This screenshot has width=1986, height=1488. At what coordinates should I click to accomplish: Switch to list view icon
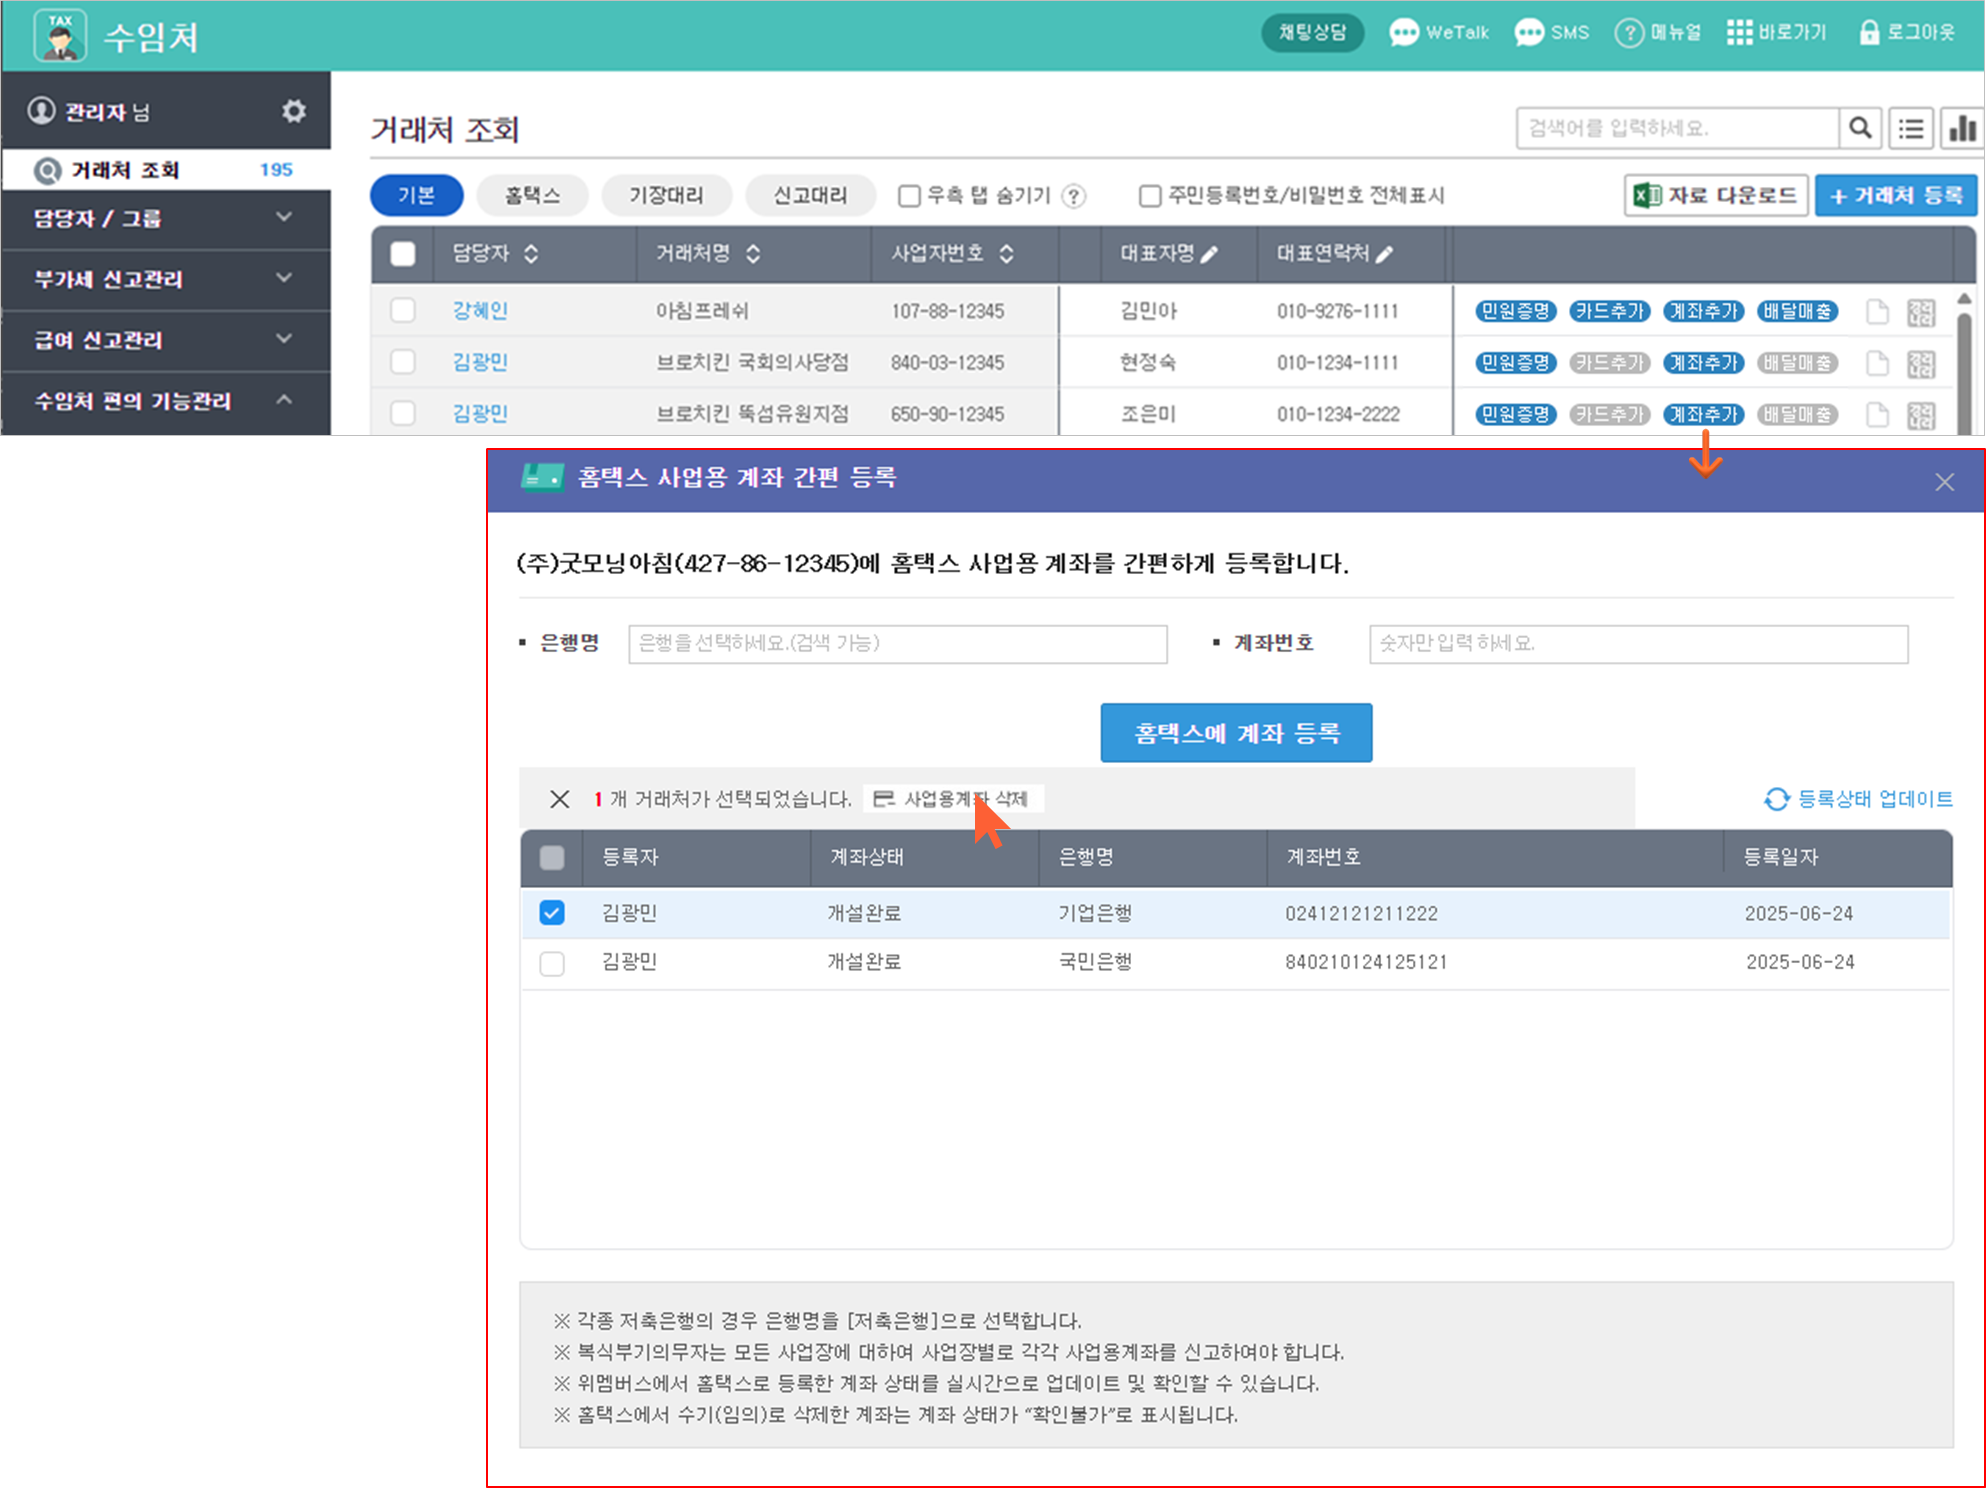click(1911, 128)
